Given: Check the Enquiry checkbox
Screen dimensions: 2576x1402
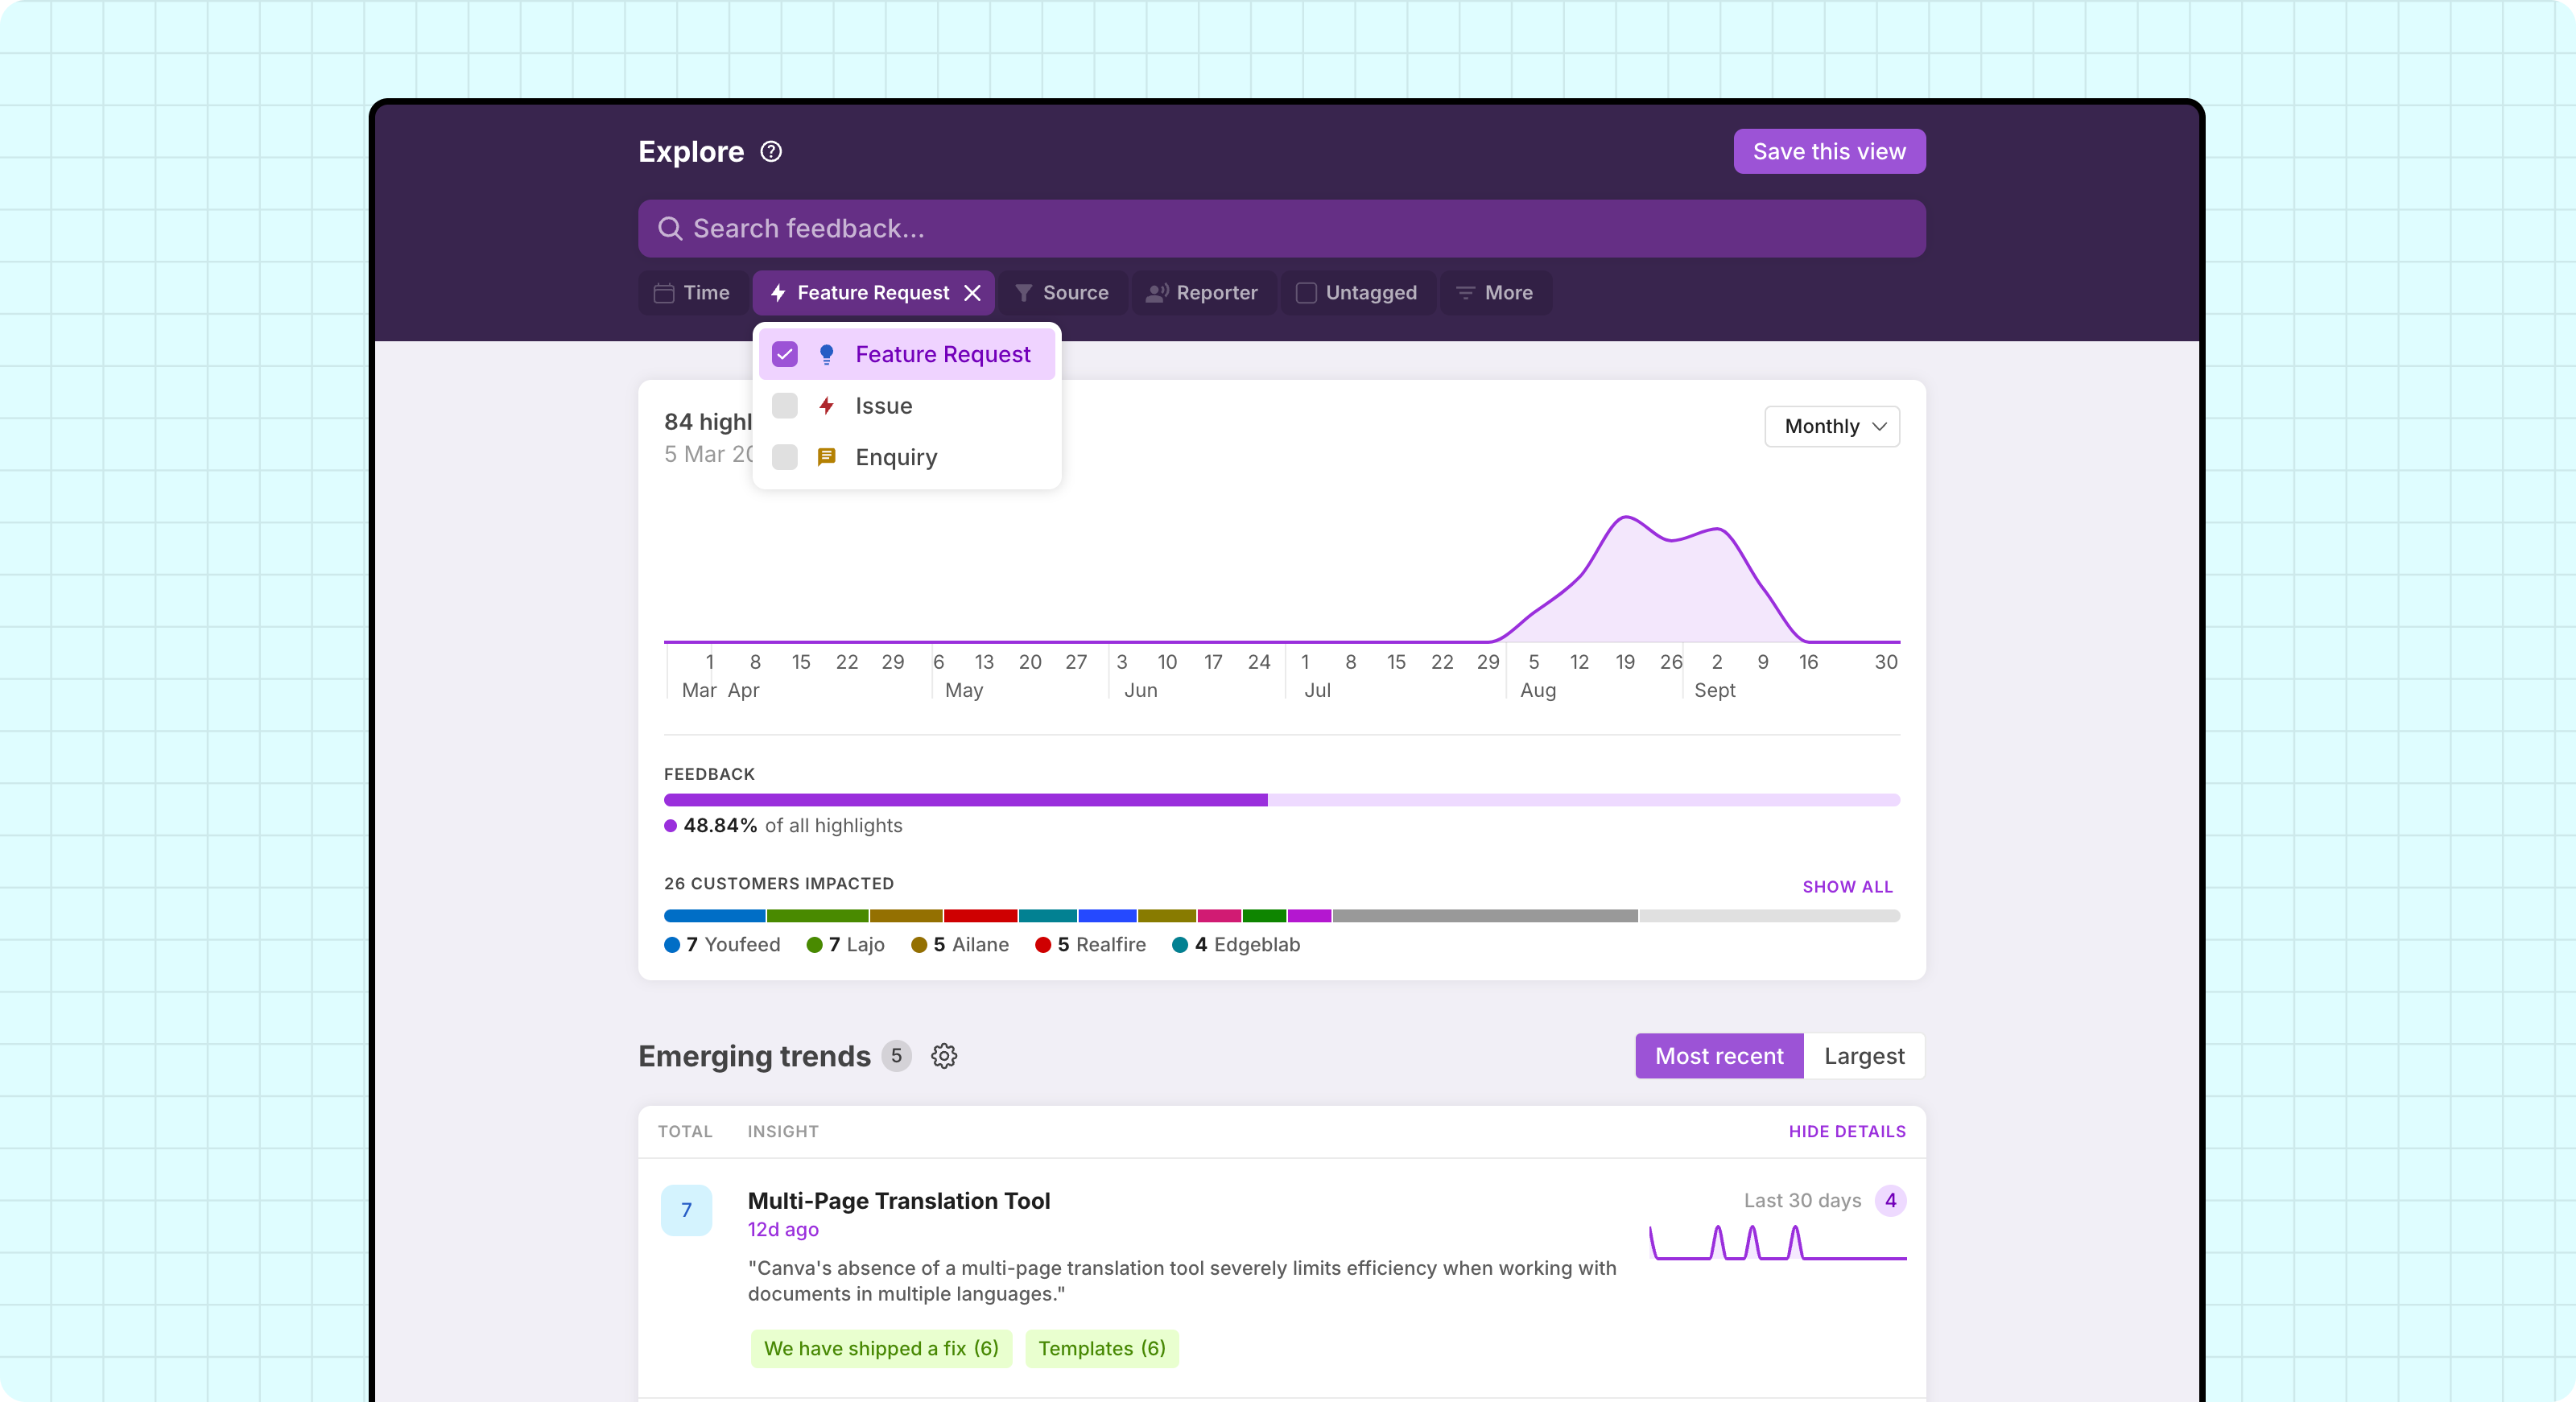Looking at the screenshot, I should click(x=785, y=457).
